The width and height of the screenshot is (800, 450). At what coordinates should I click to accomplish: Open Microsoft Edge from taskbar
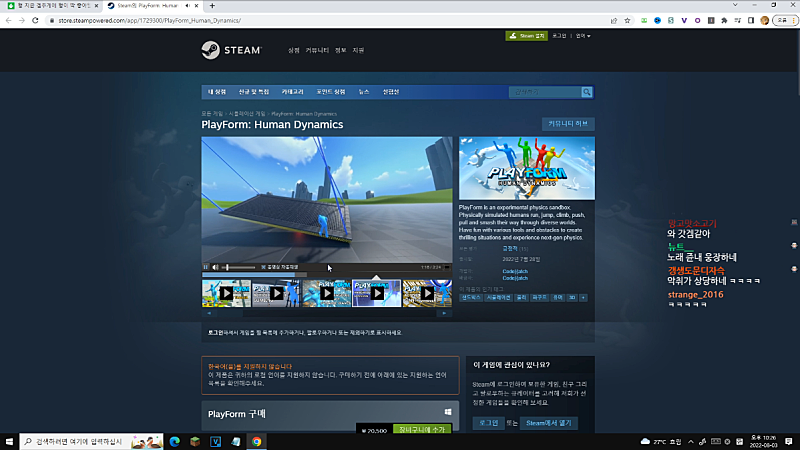pos(174,441)
